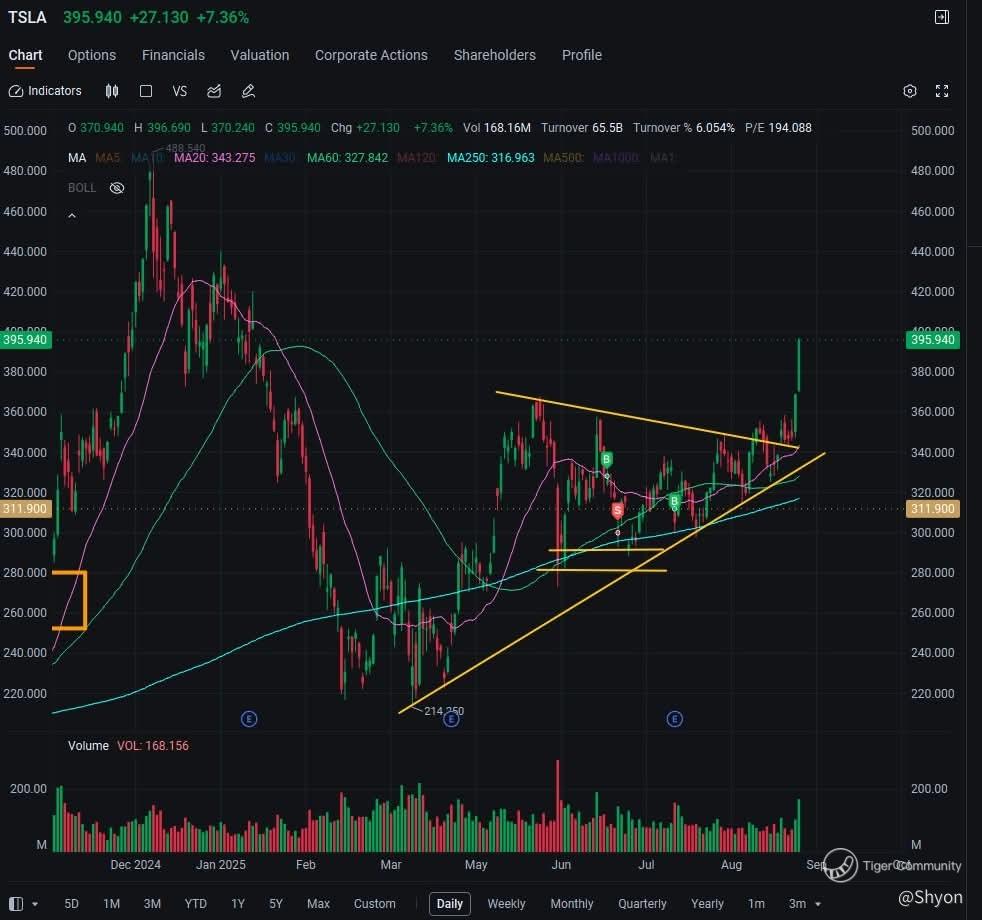The height and width of the screenshot is (920, 982).
Task: Click the panel collapse icon at top right
Action: pos(942,17)
